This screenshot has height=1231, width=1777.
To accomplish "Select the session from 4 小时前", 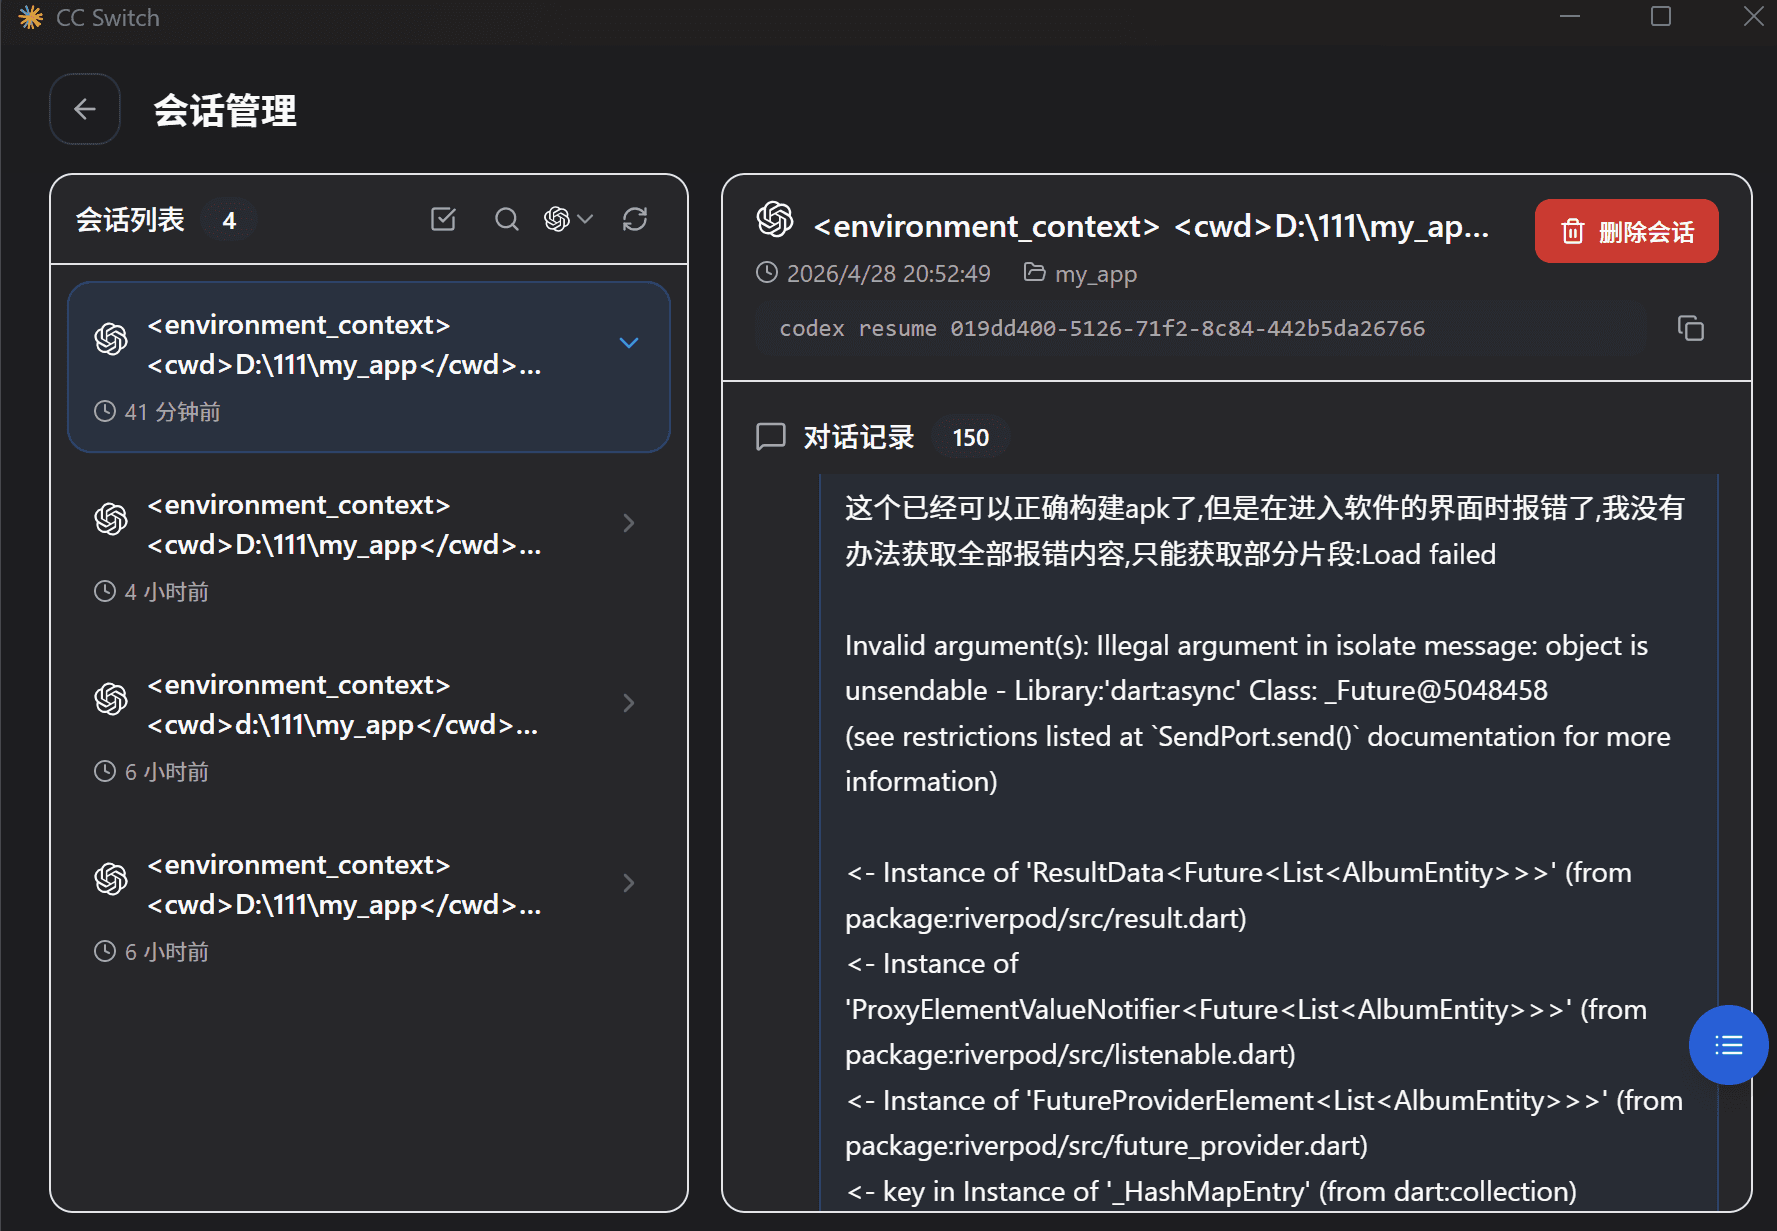I will [x=369, y=547].
